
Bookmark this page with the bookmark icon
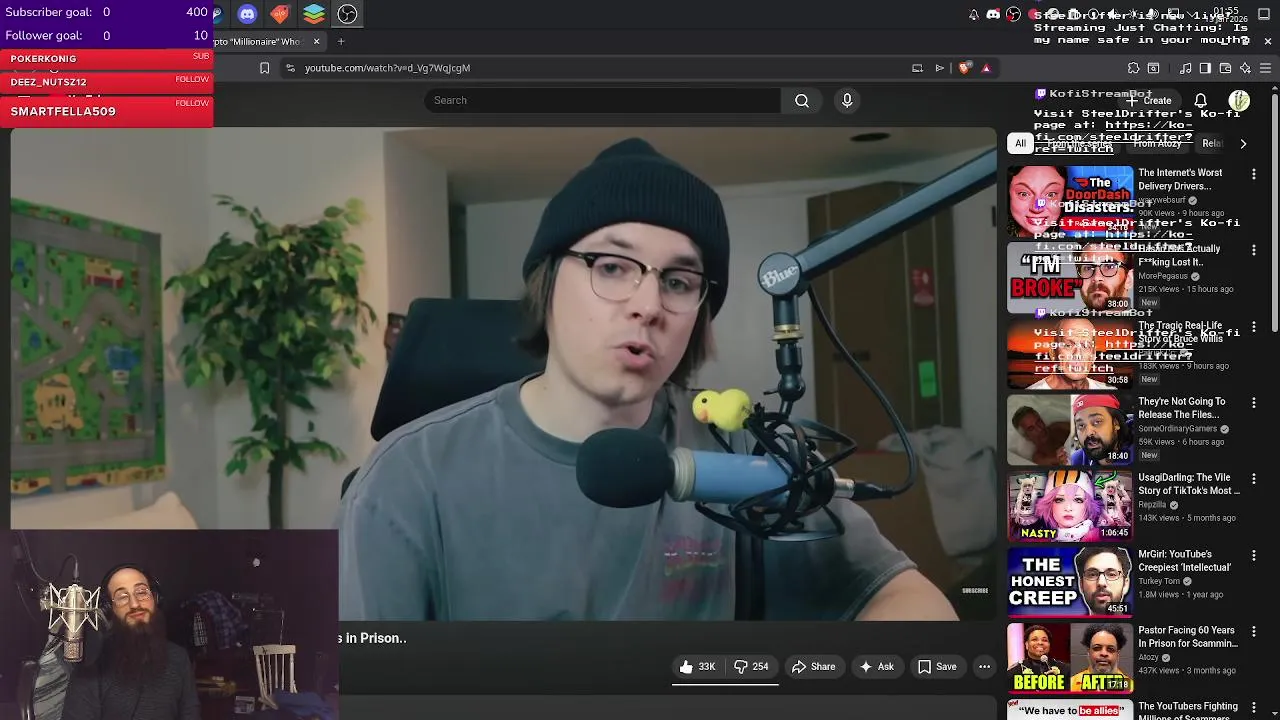[264, 68]
